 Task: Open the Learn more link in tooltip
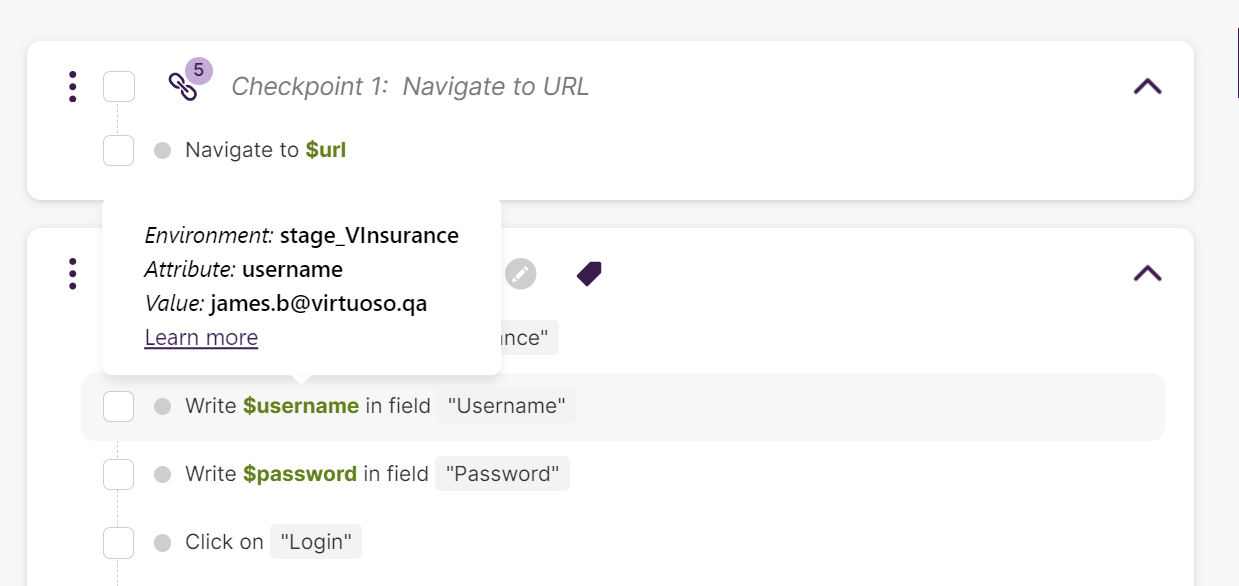coord(201,338)
